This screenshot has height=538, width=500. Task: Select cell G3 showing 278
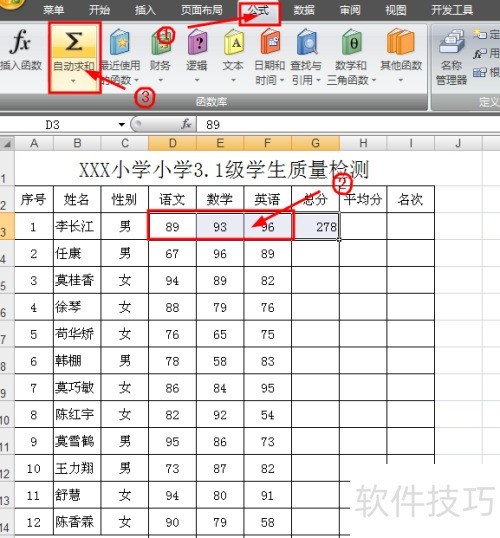point(316,226)
